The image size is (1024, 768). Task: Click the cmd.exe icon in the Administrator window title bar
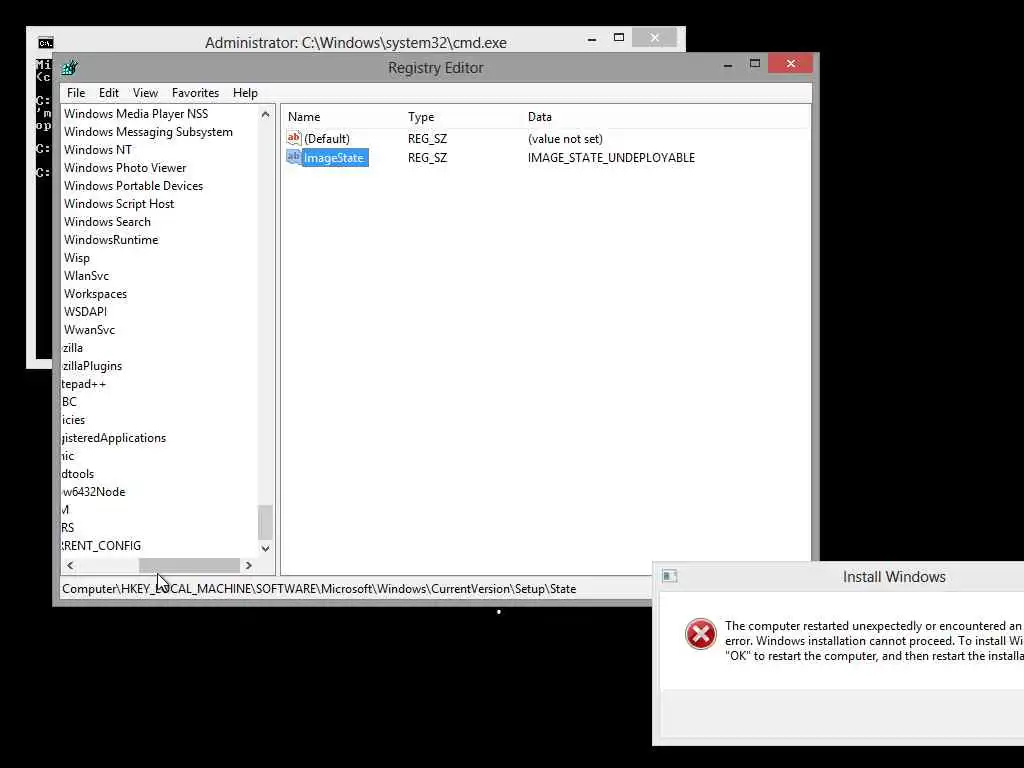pos(45,43)
